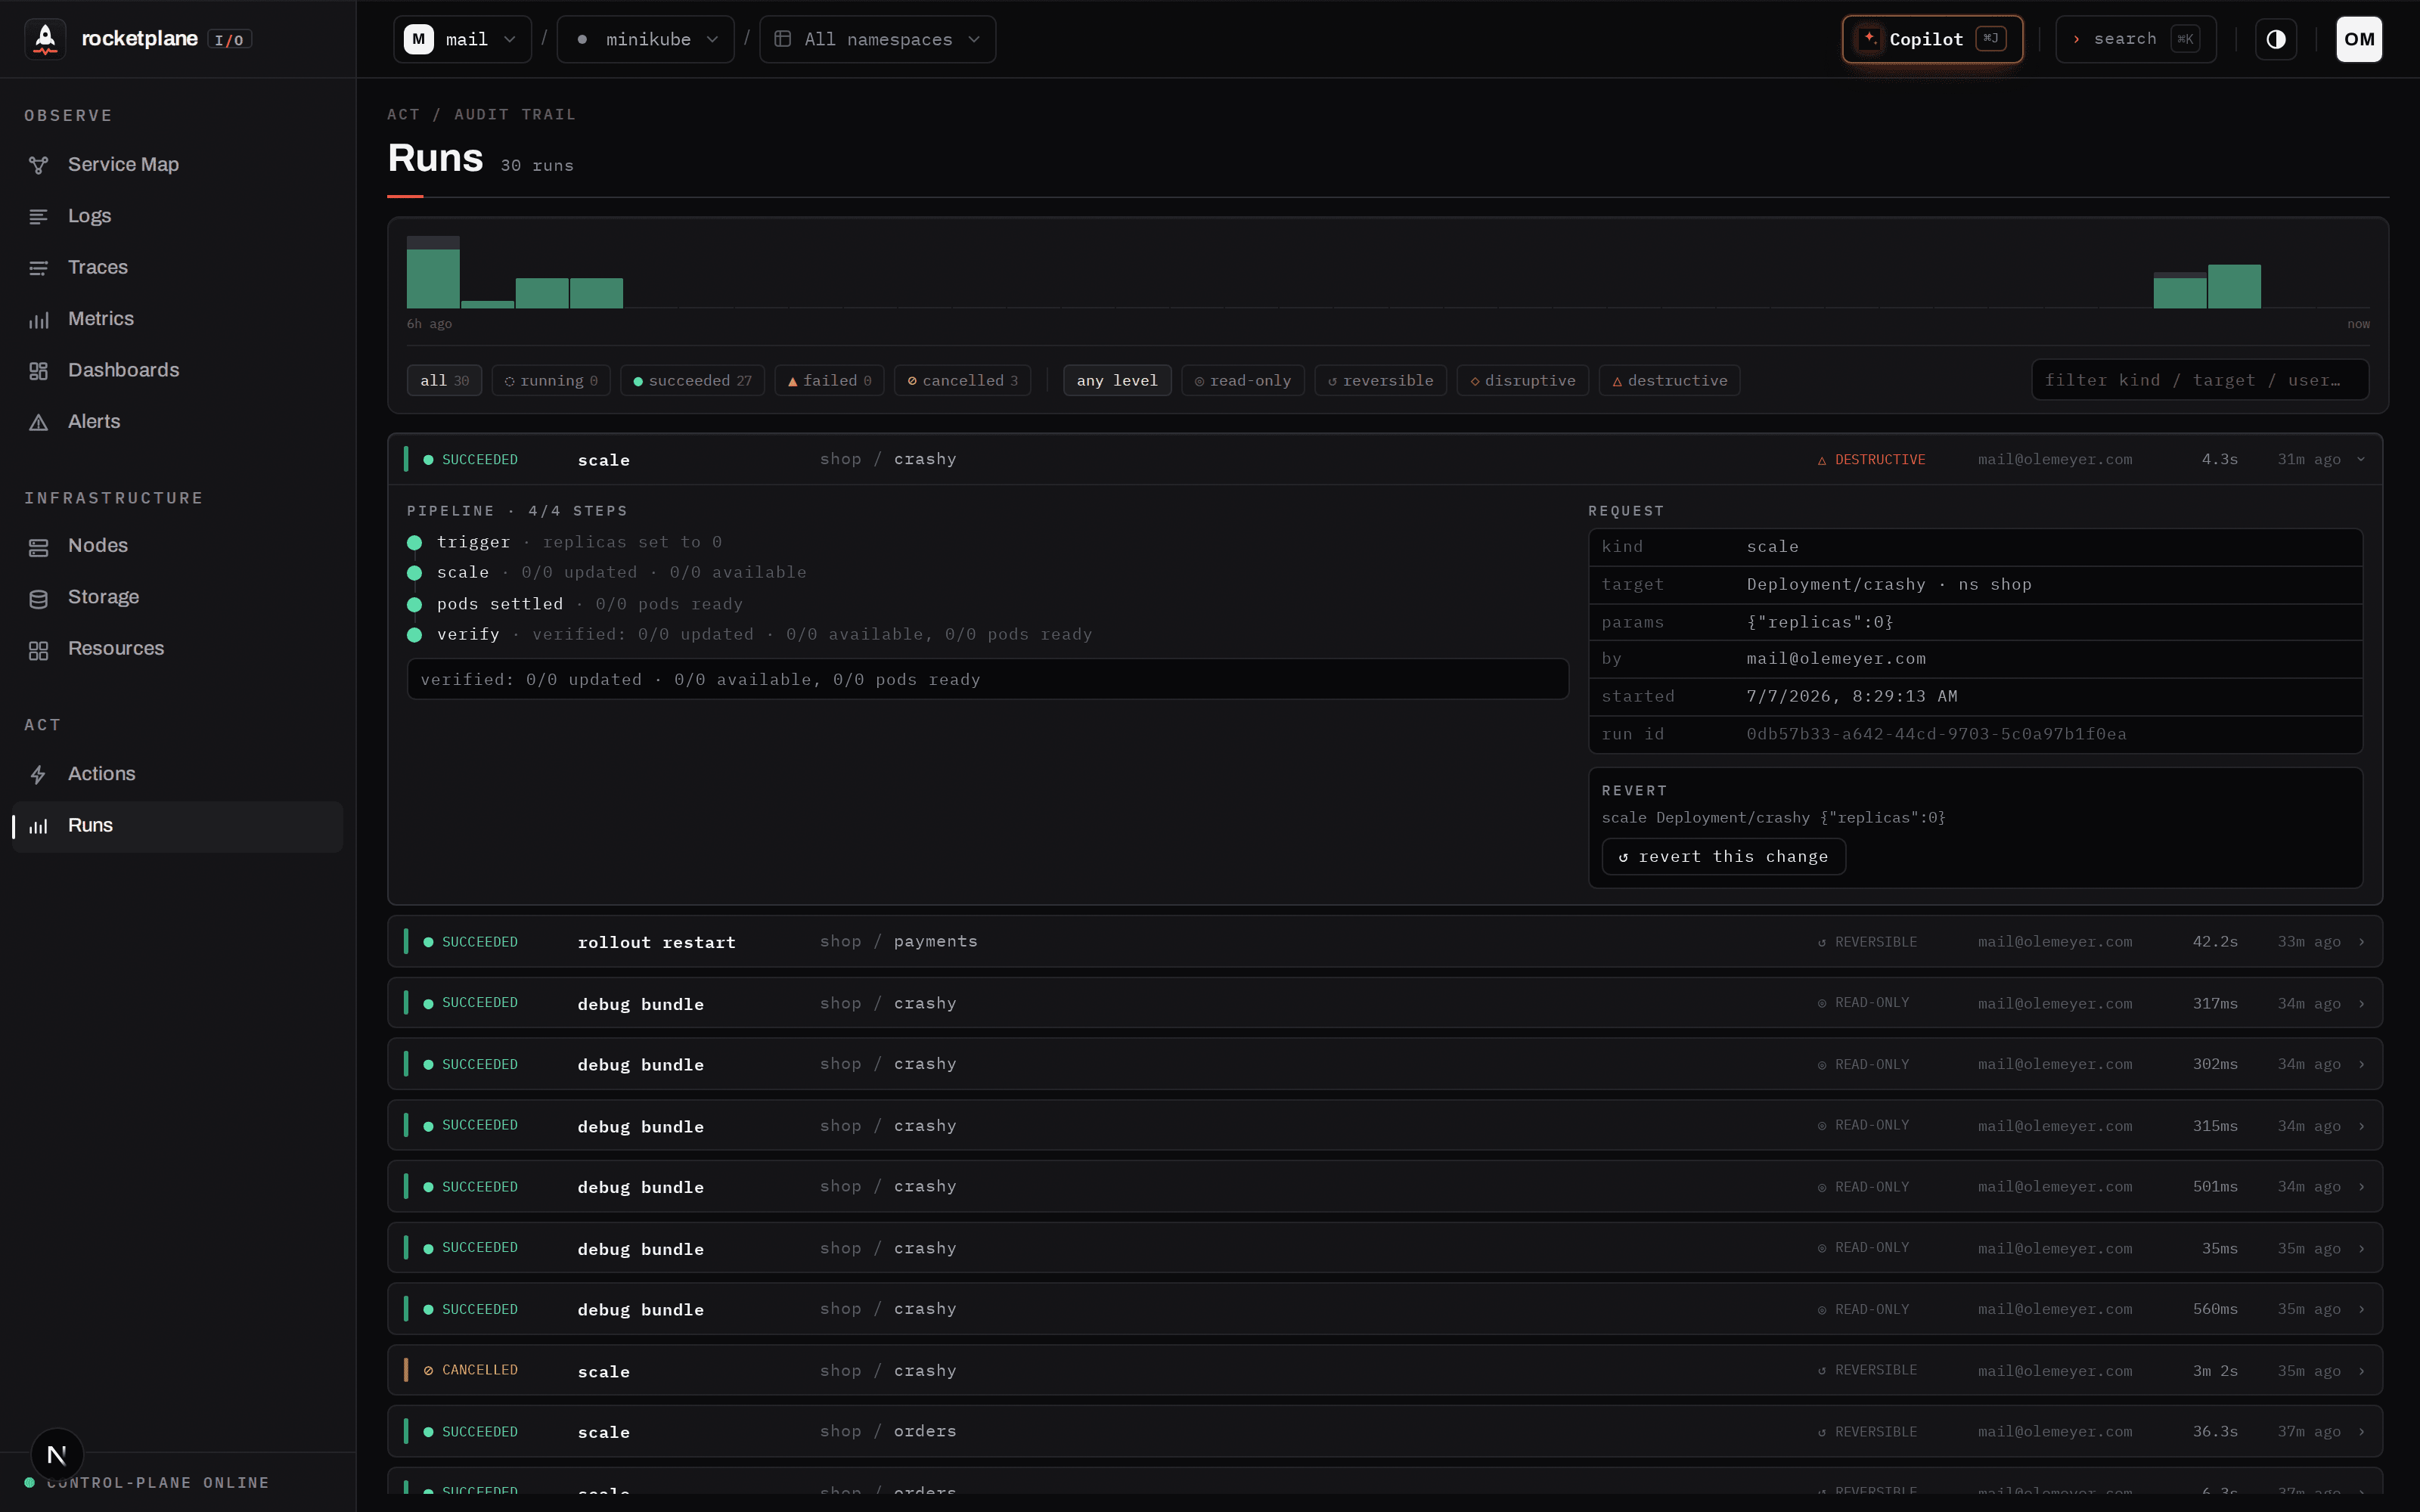Expand the 302ms debug bundle run
This screenshot has height=1512, width=2420.
(1384, 1064)
